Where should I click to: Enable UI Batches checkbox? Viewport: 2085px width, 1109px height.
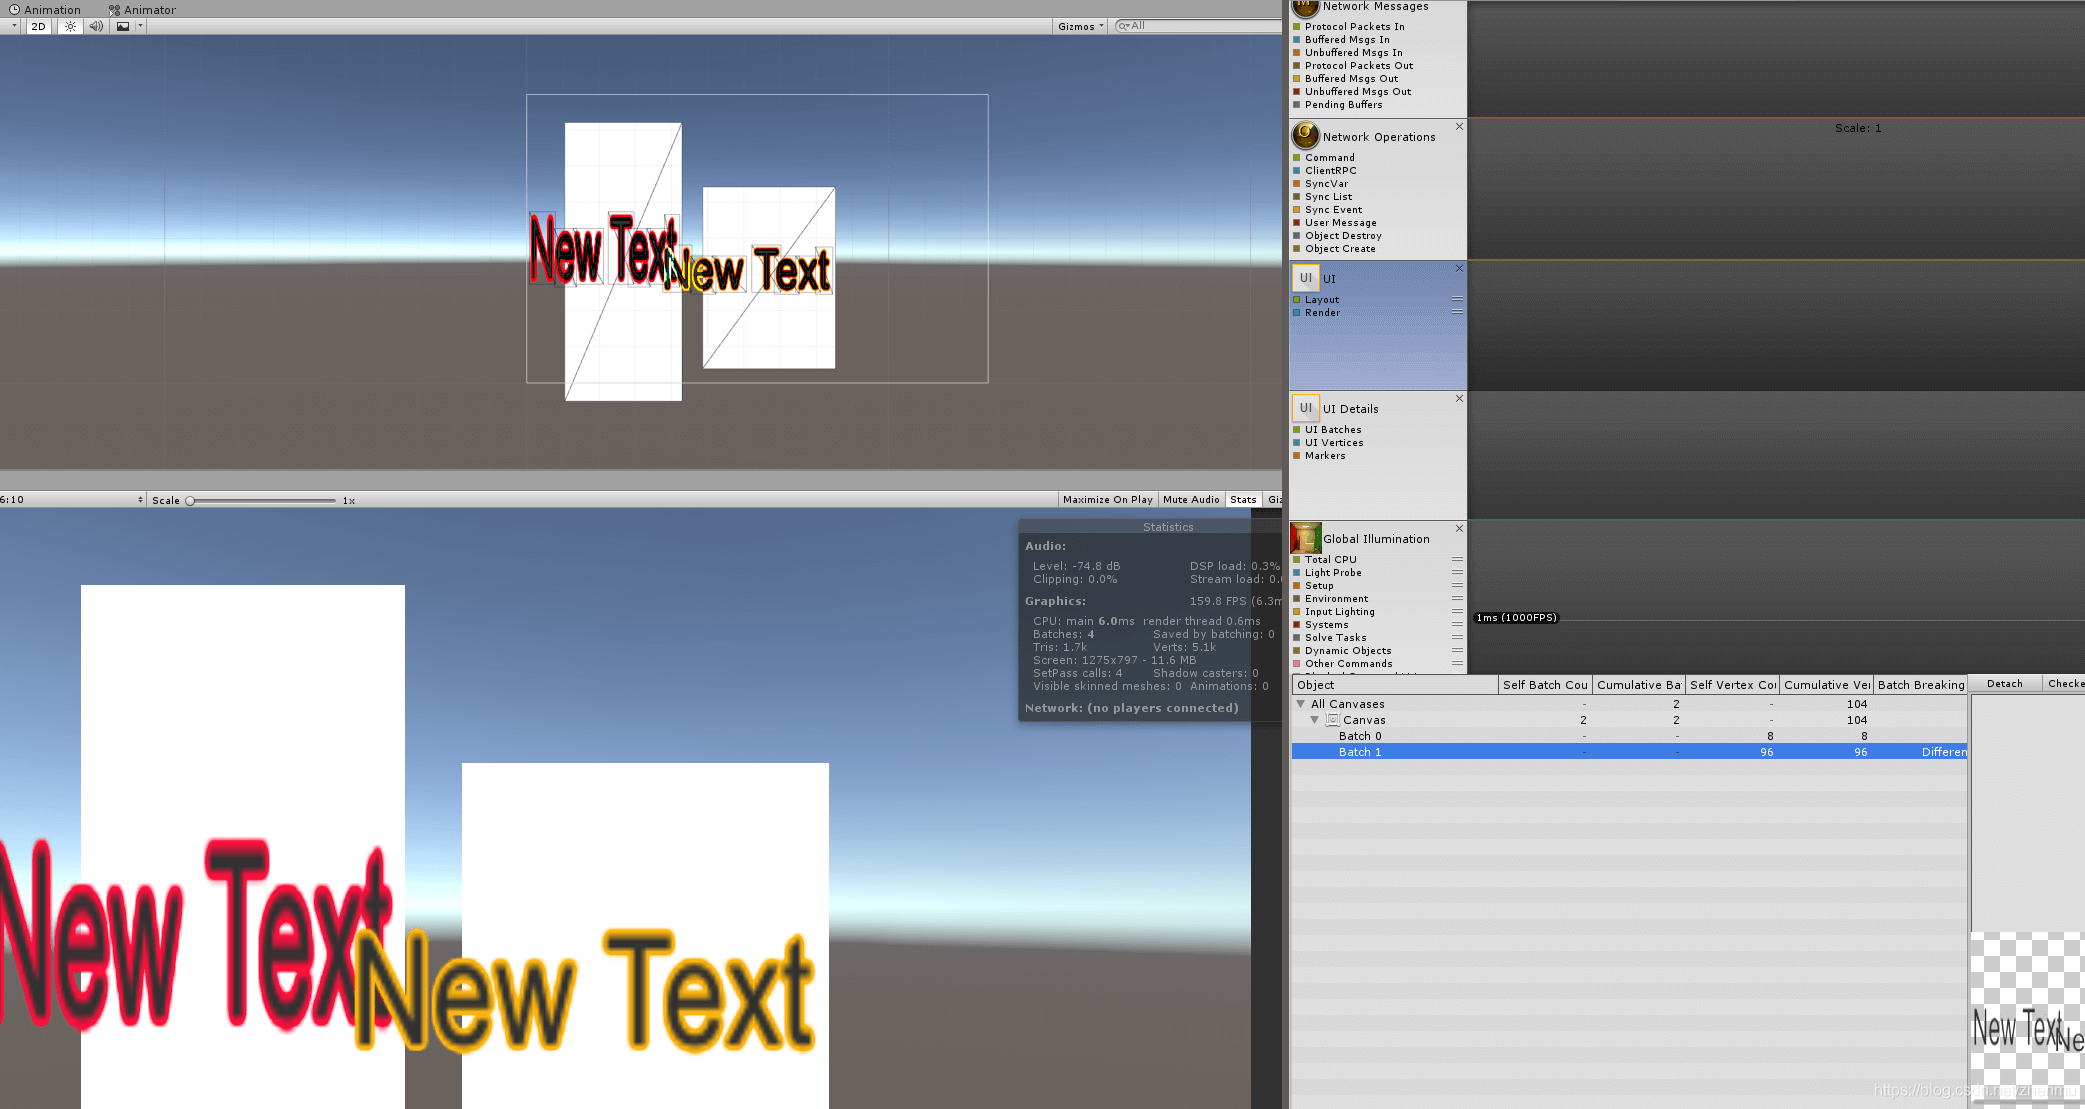point(1298,429)
